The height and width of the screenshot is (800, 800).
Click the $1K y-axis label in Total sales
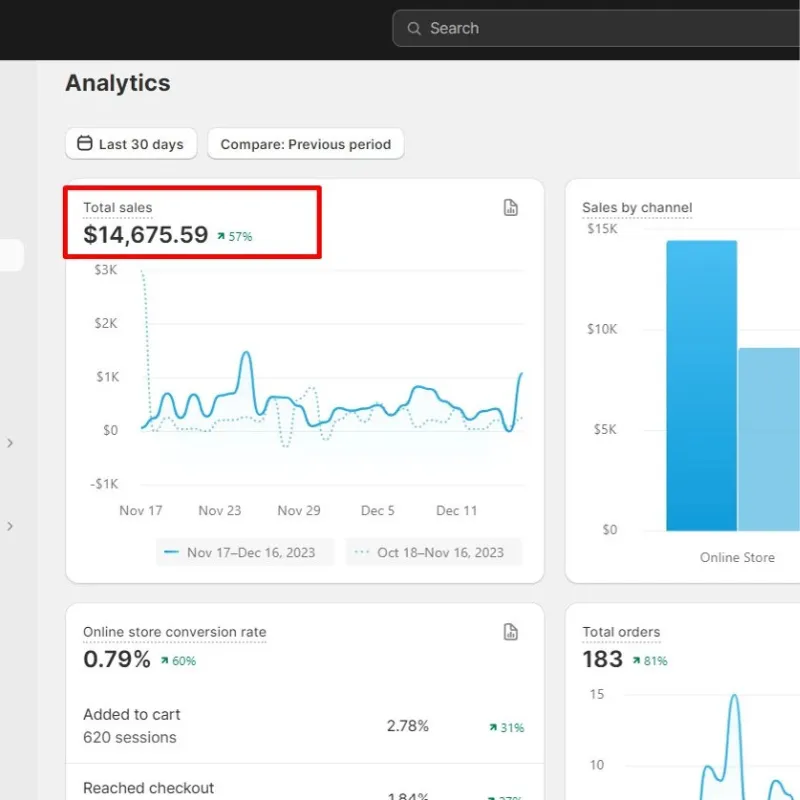click(107, 377)
